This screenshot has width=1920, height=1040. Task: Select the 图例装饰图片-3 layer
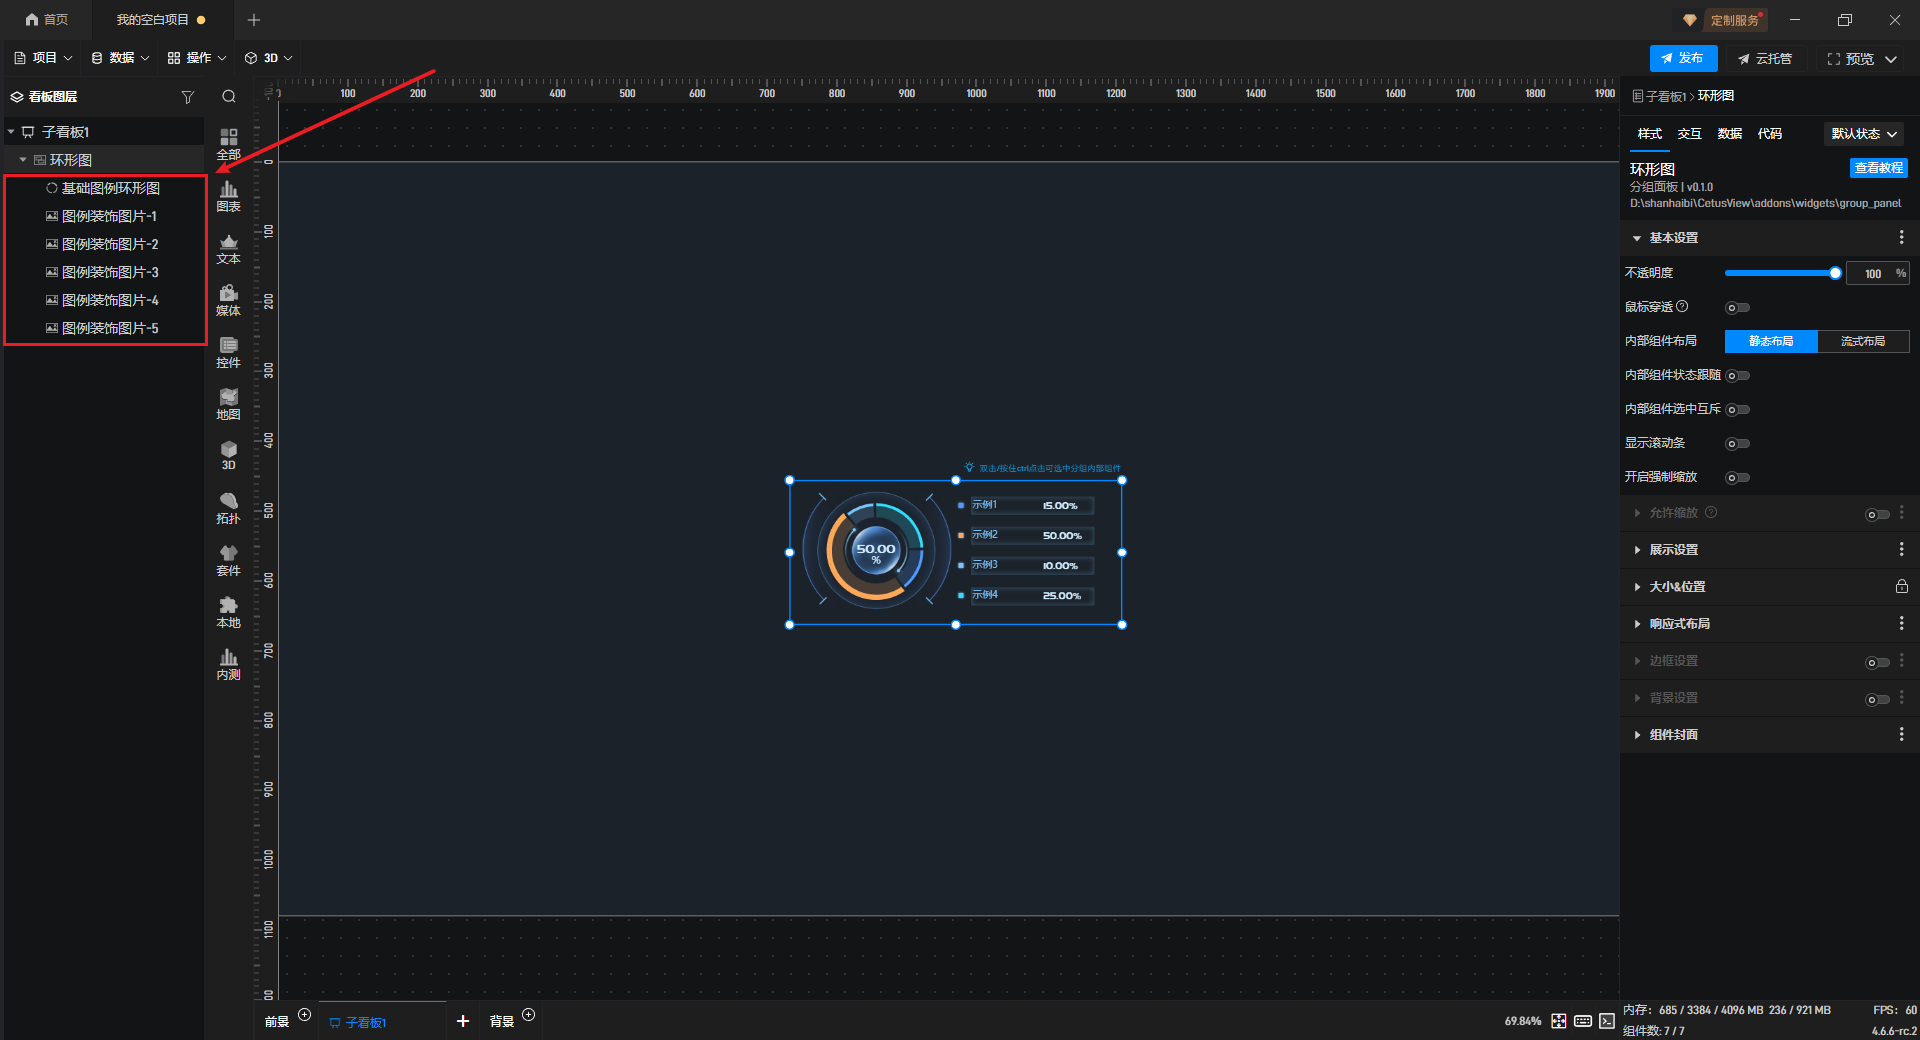pyautogui.click(x=105, y=272)
